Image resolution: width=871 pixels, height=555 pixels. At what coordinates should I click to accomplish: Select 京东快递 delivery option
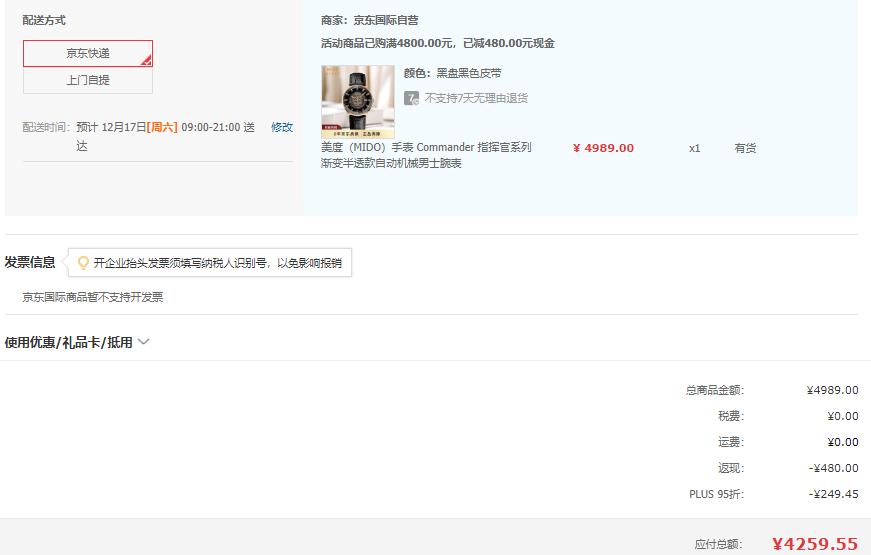(88, 53)
